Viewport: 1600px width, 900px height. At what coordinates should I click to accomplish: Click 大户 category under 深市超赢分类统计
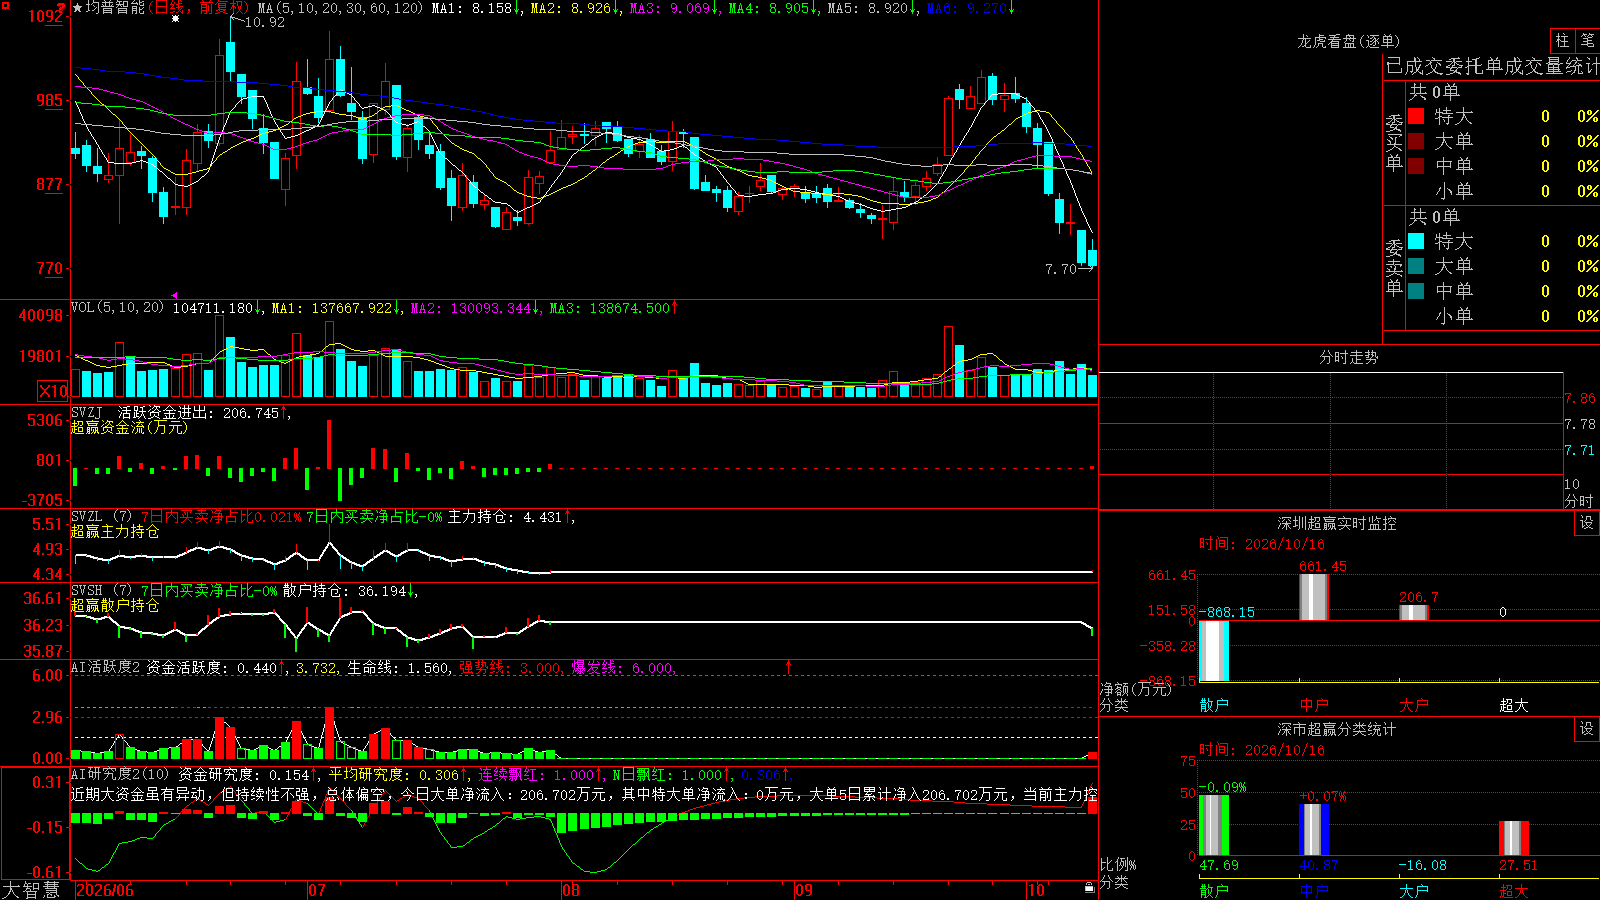point(1414,891)
